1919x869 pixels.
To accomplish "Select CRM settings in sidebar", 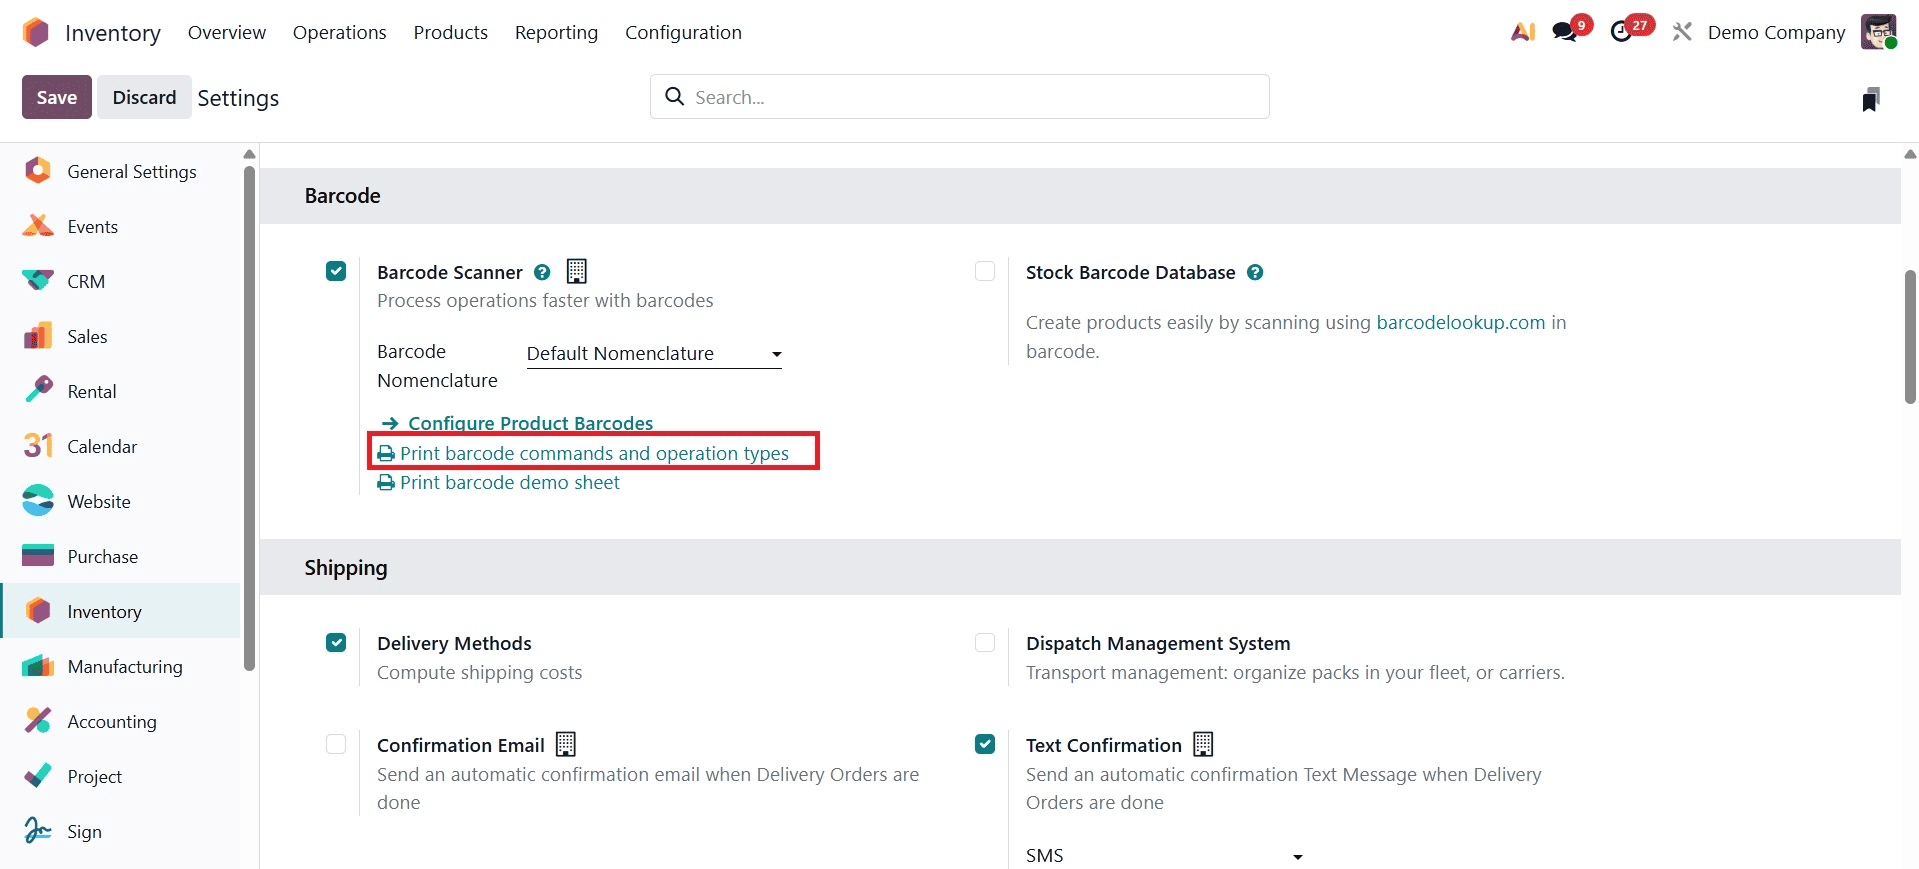I will click(x=120, y=281).
